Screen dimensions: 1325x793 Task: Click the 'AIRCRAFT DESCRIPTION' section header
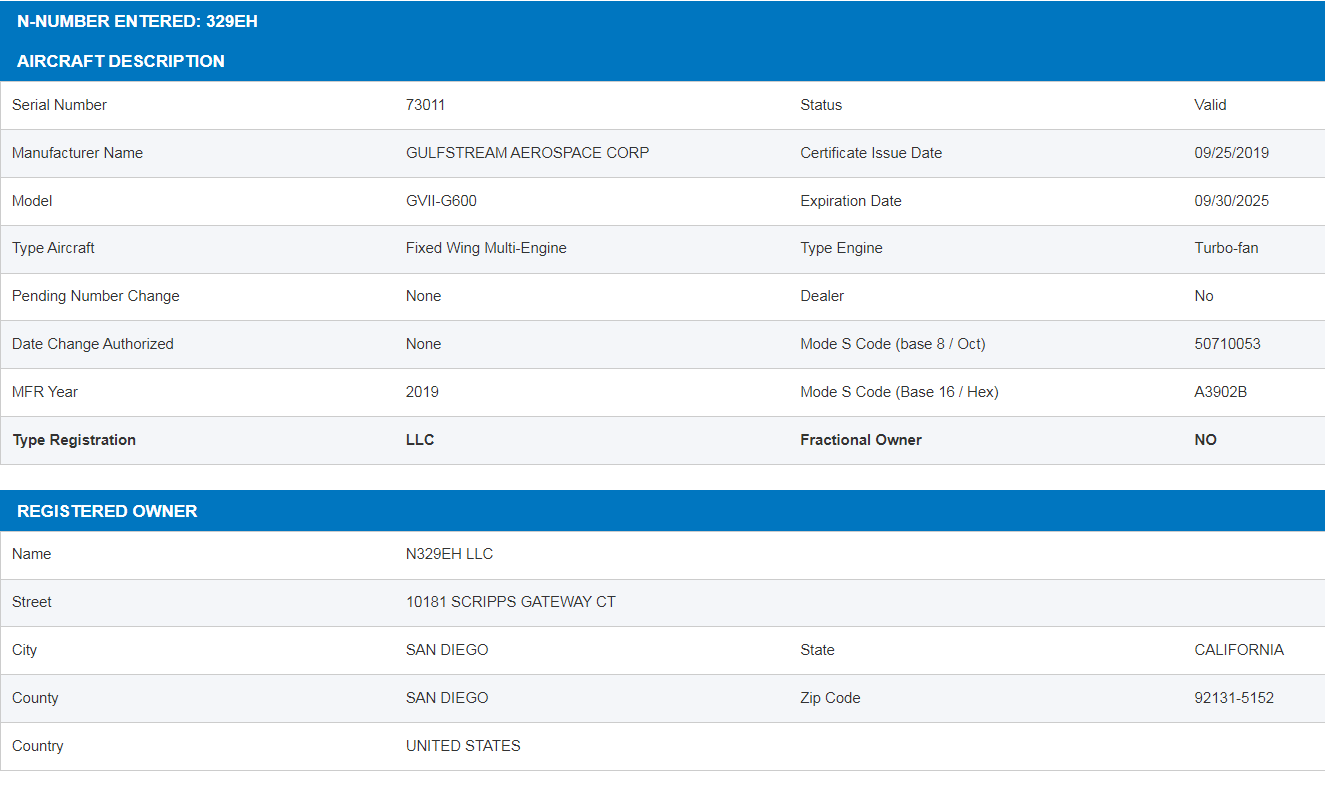(121, 61)
